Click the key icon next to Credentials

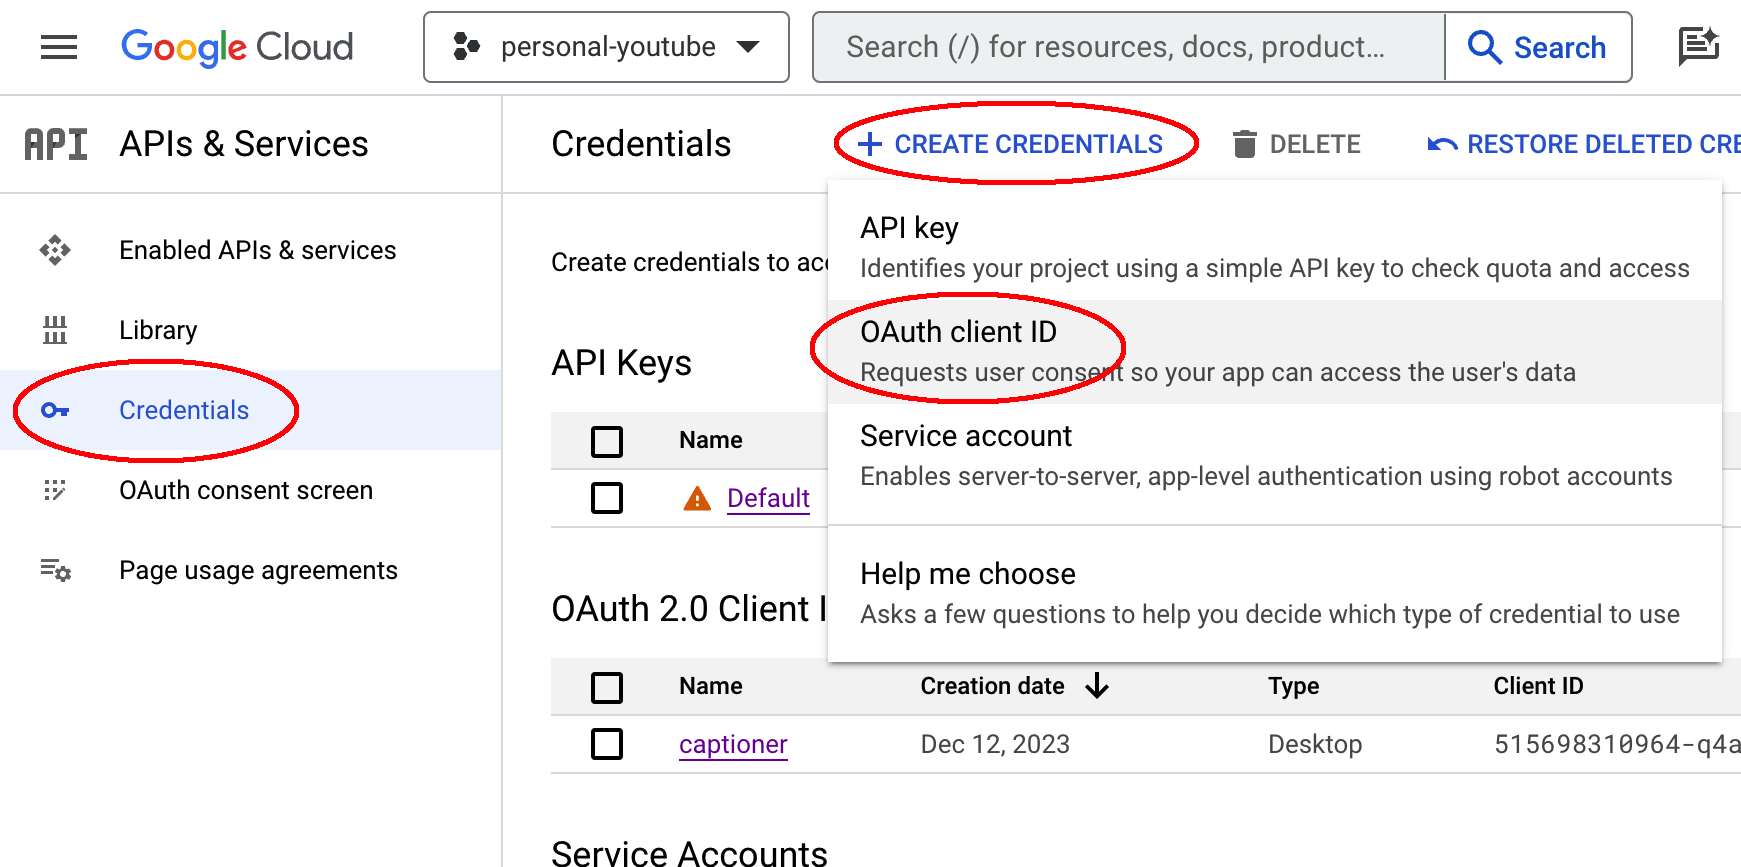(x=55, y=410)
